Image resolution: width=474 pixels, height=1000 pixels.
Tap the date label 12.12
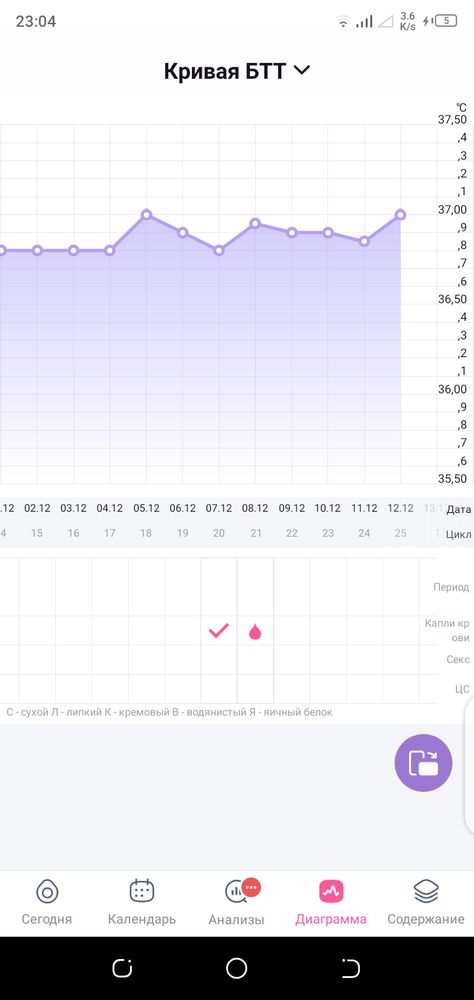pos(401,508)
